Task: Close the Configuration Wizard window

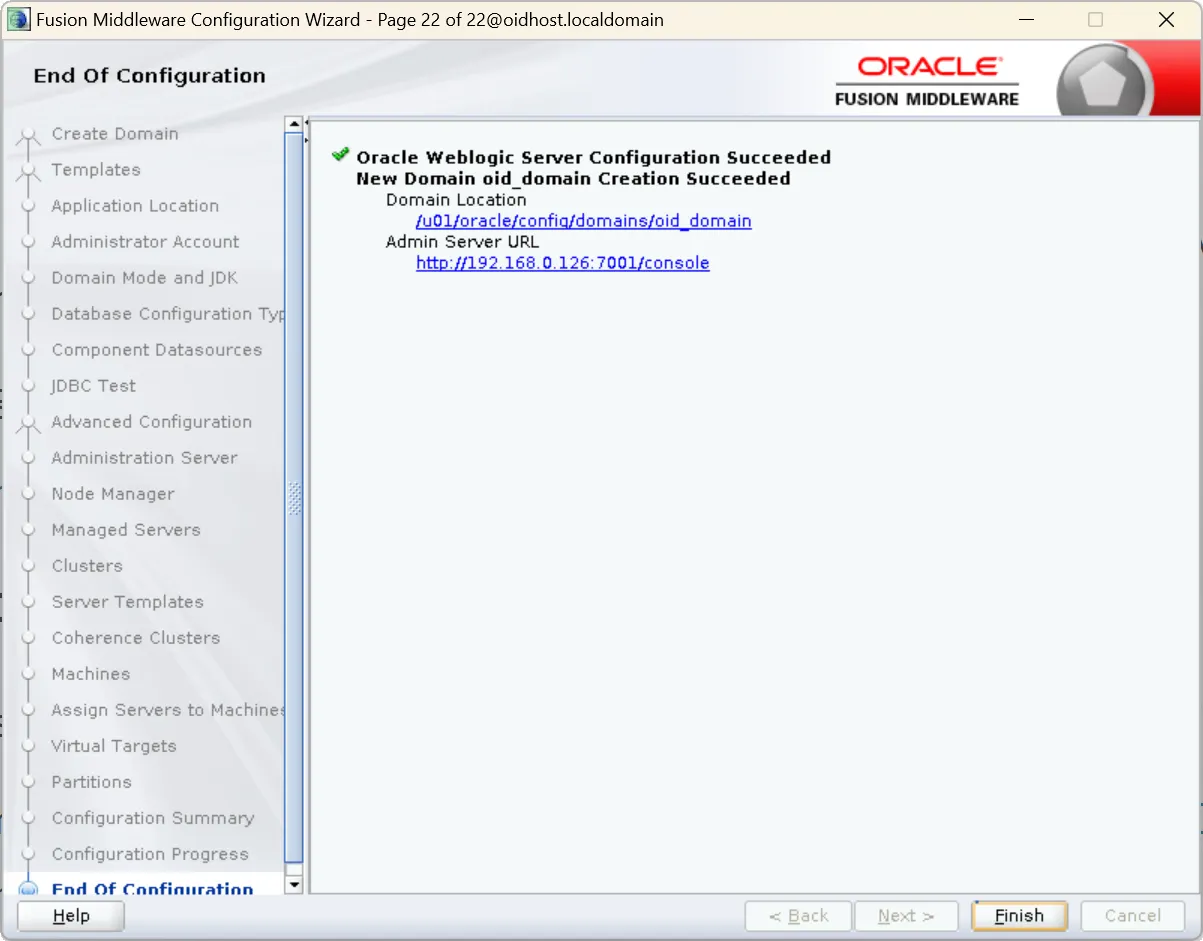Action: coord(1166,20)
